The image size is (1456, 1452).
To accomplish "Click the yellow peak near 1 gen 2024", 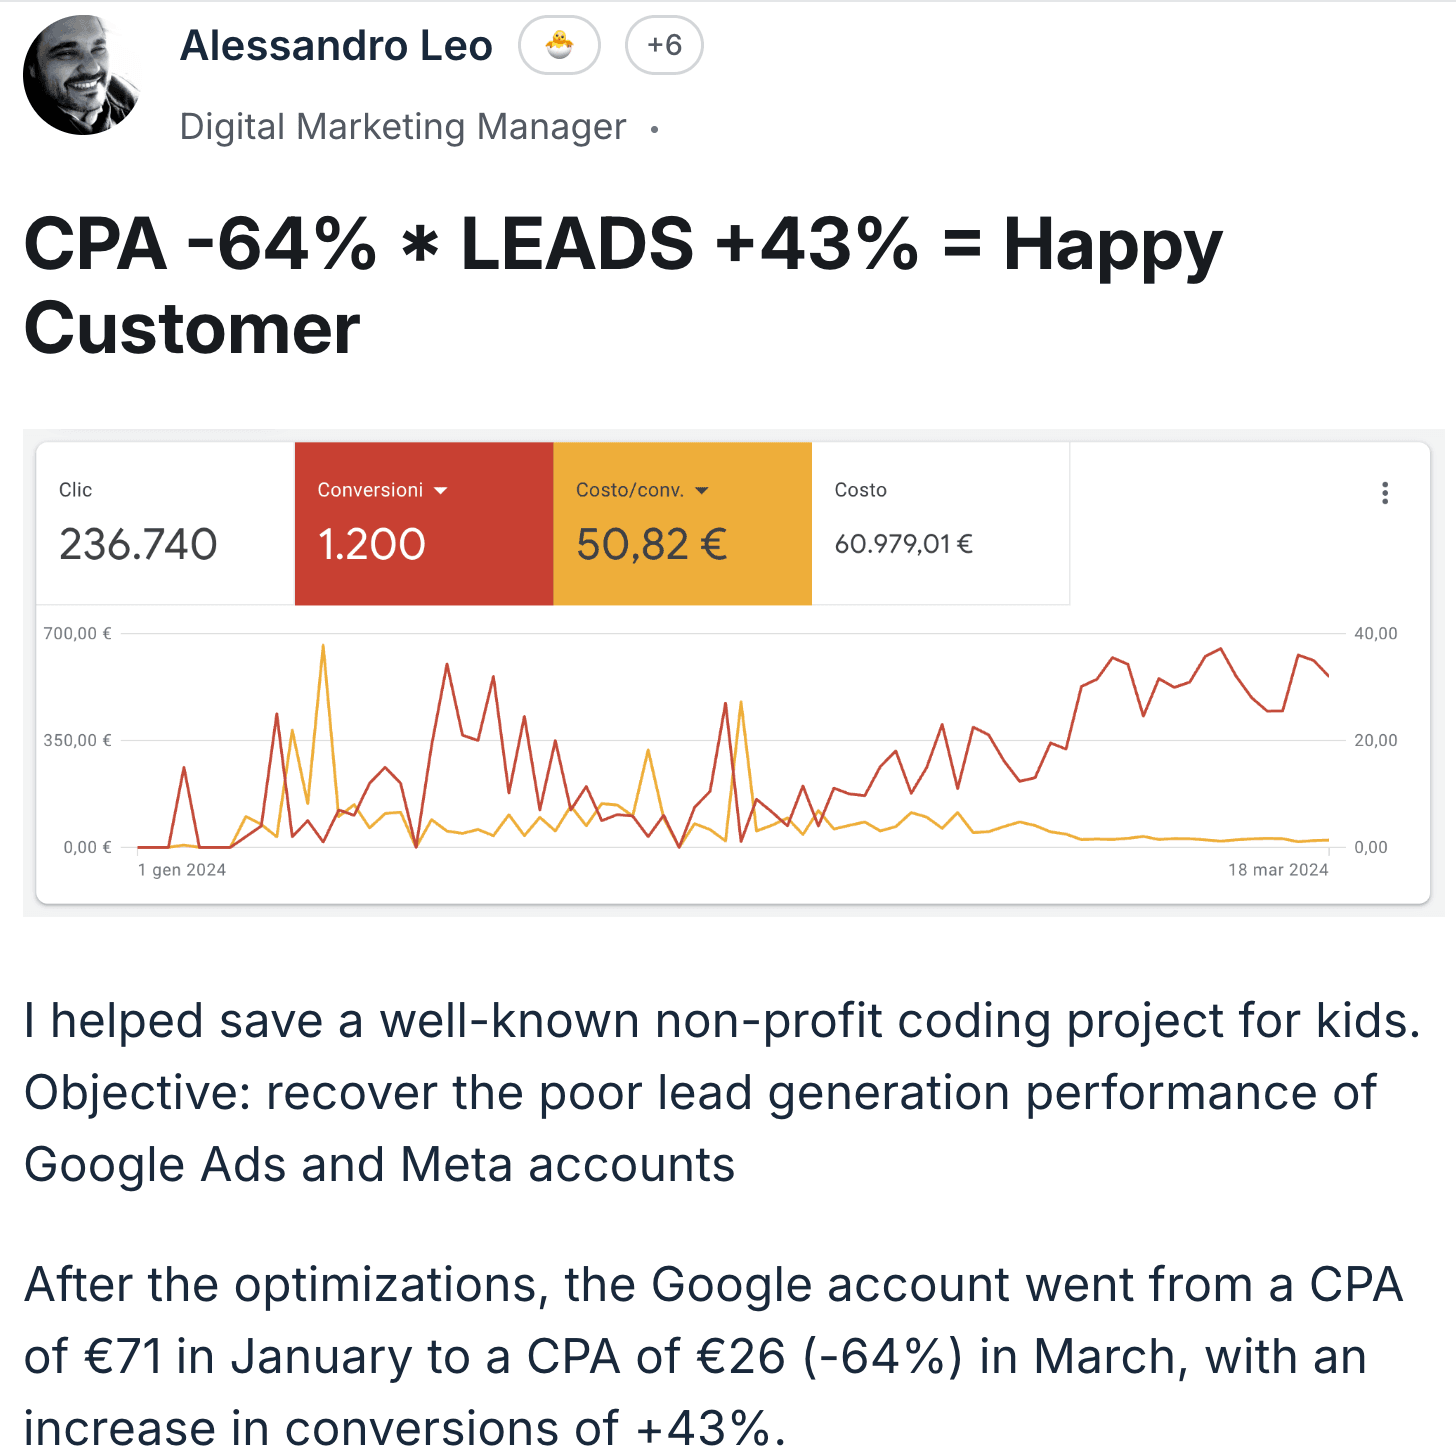I will pyautogui.click(x=324, y=645).
